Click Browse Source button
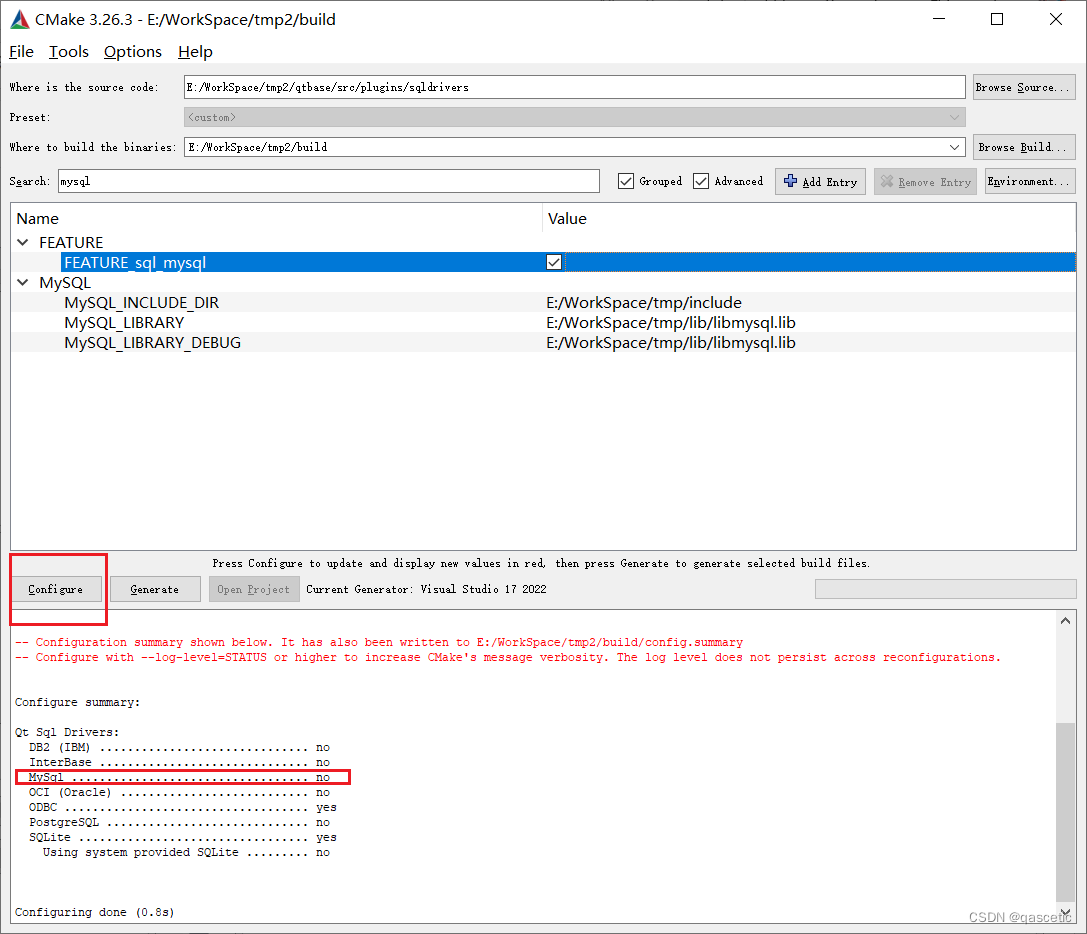 pyautogui.click(x=1023, y=87)
